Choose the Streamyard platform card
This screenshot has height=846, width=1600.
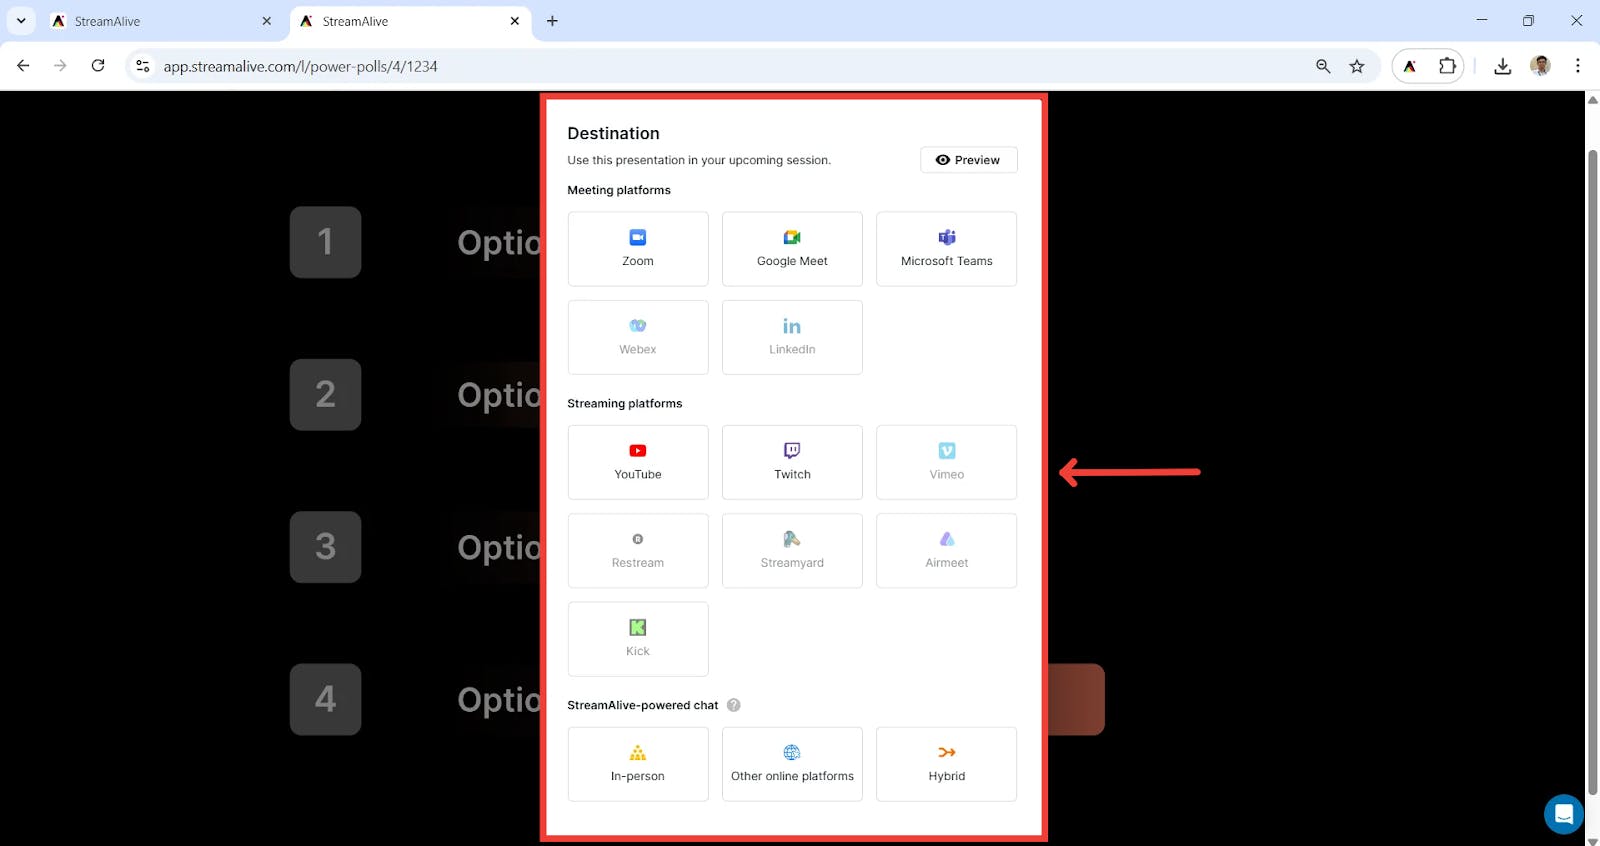pos(792,551)
